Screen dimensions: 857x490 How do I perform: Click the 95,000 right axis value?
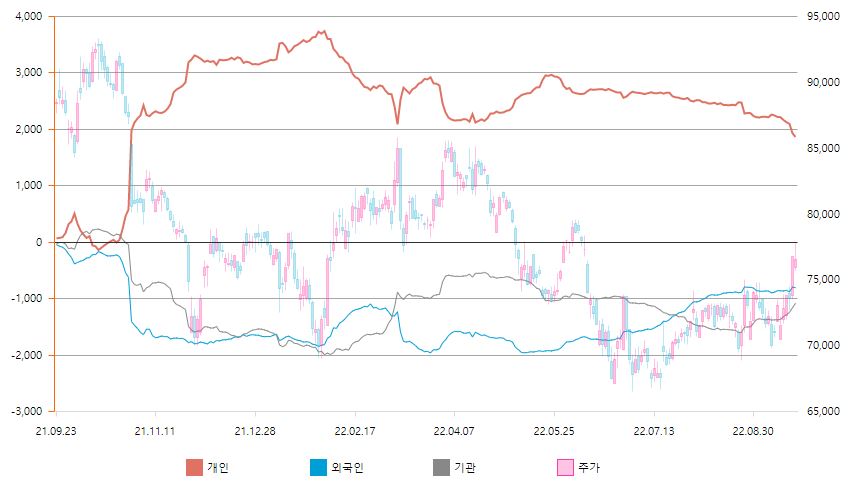point(821,17)
